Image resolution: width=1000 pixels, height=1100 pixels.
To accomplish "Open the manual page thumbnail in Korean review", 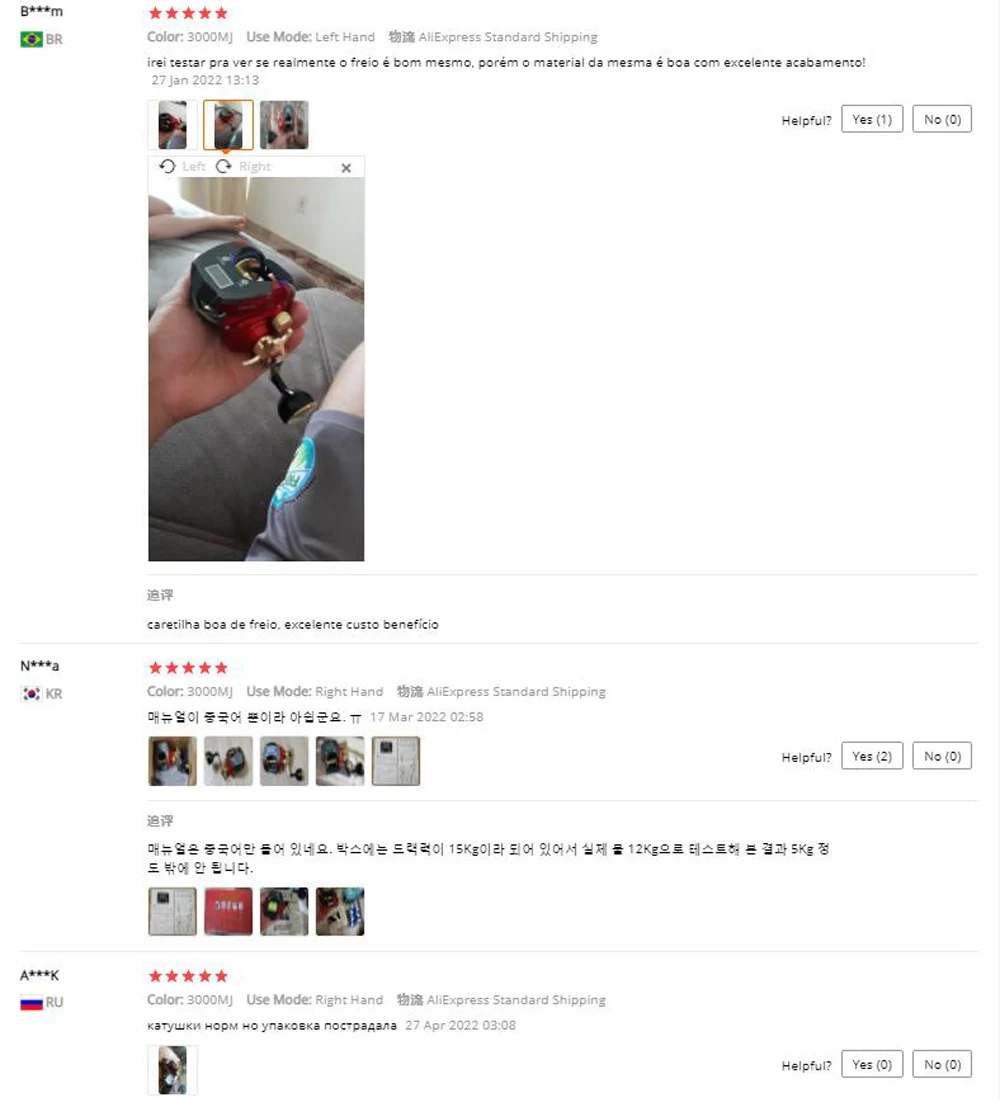I will tap(396, 761).
